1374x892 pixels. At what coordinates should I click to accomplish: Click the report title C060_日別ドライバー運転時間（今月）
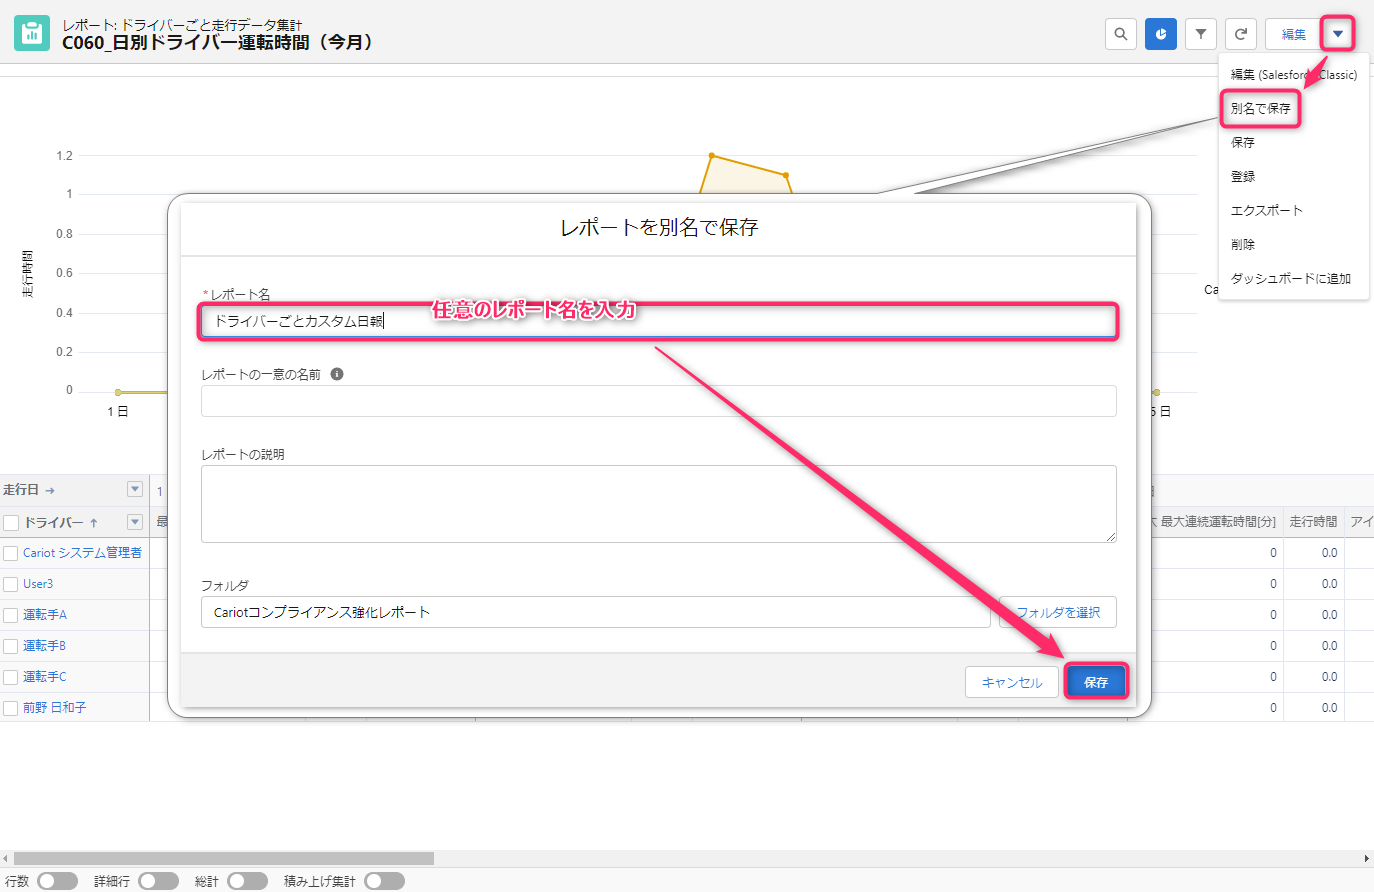pos(219,43)
